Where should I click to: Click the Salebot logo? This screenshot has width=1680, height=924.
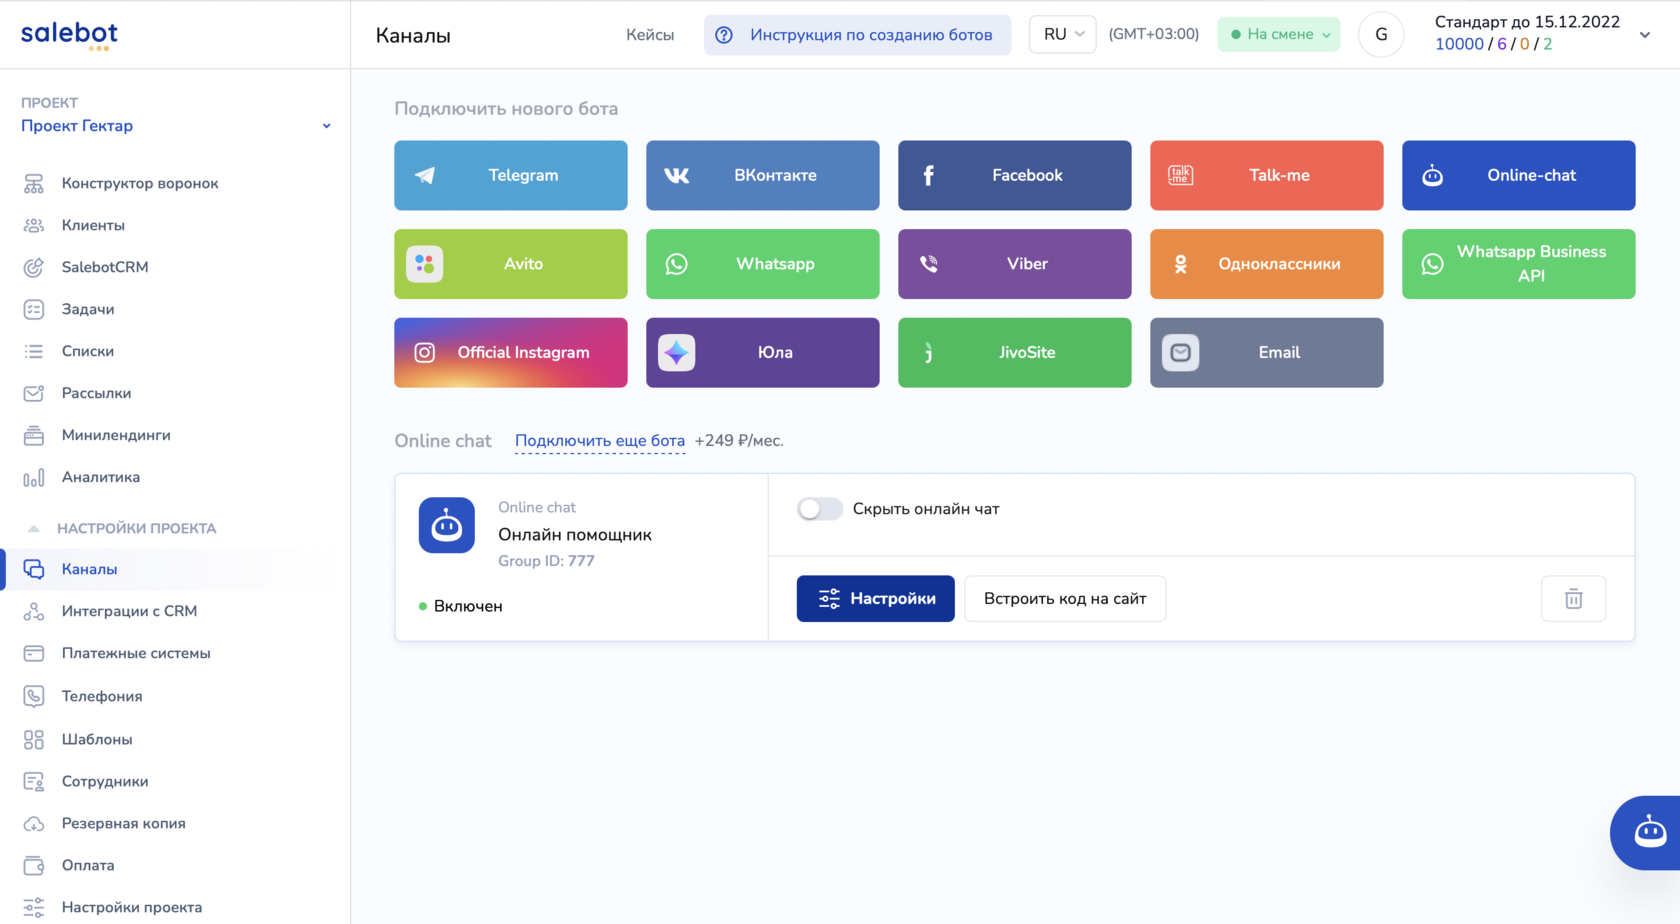pos(69,35)
